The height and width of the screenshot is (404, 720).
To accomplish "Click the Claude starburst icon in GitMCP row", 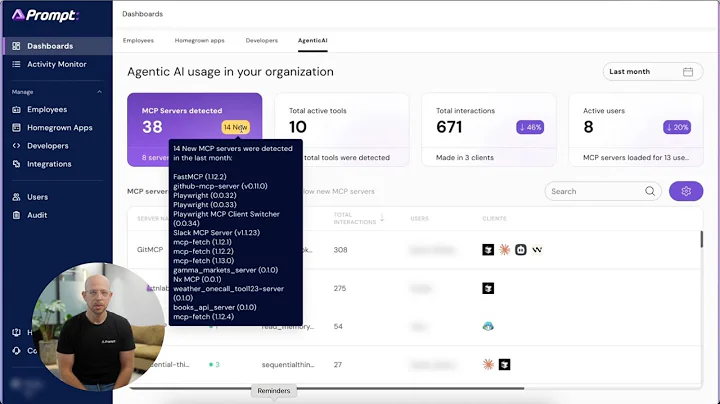I will [504, 250].
